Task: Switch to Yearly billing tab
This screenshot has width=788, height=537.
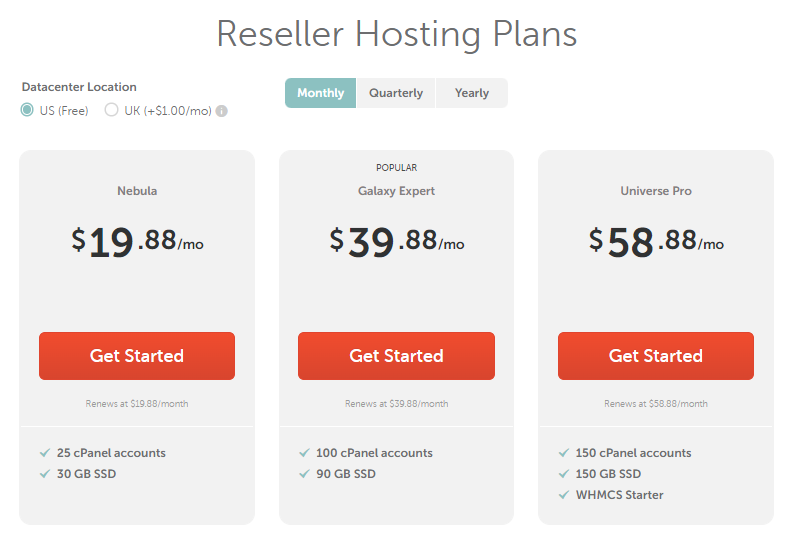Action: tap(472, 93)
